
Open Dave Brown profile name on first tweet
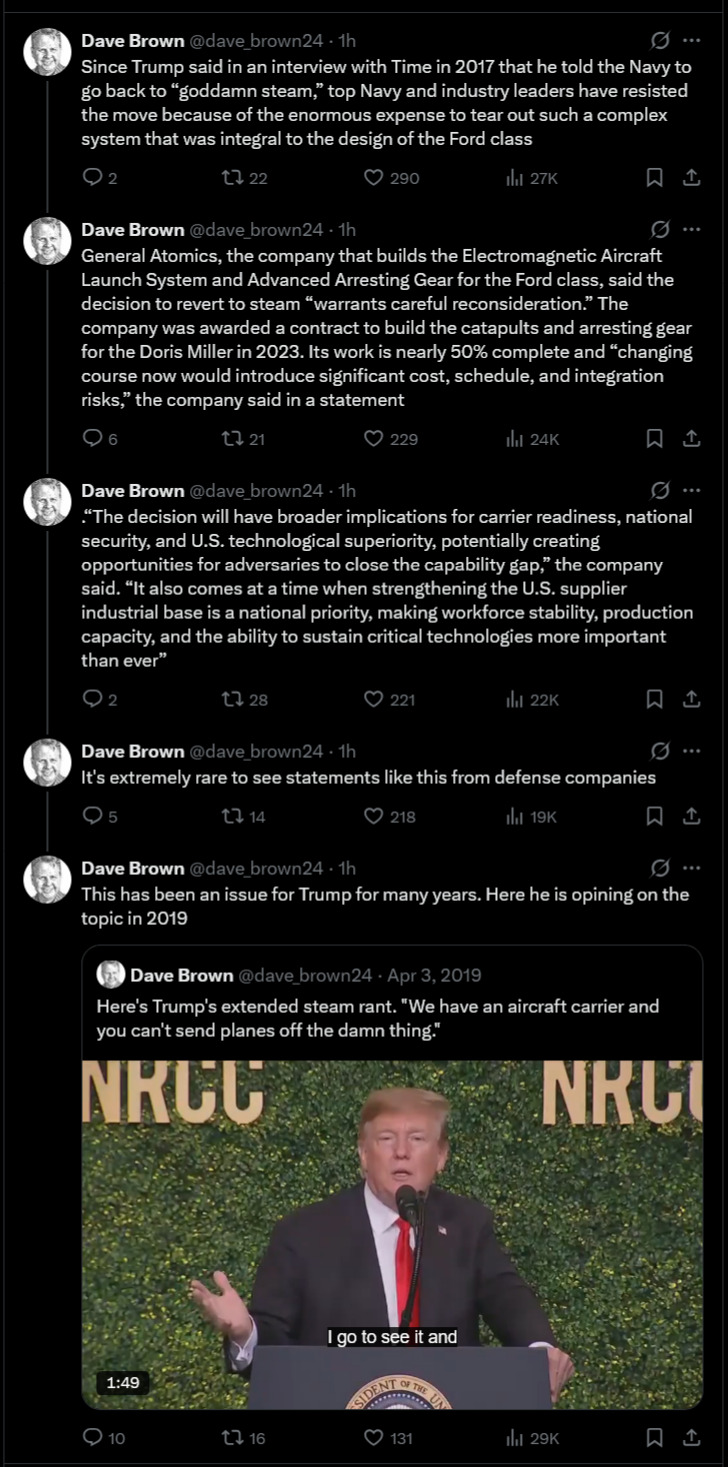coord(133,40)
